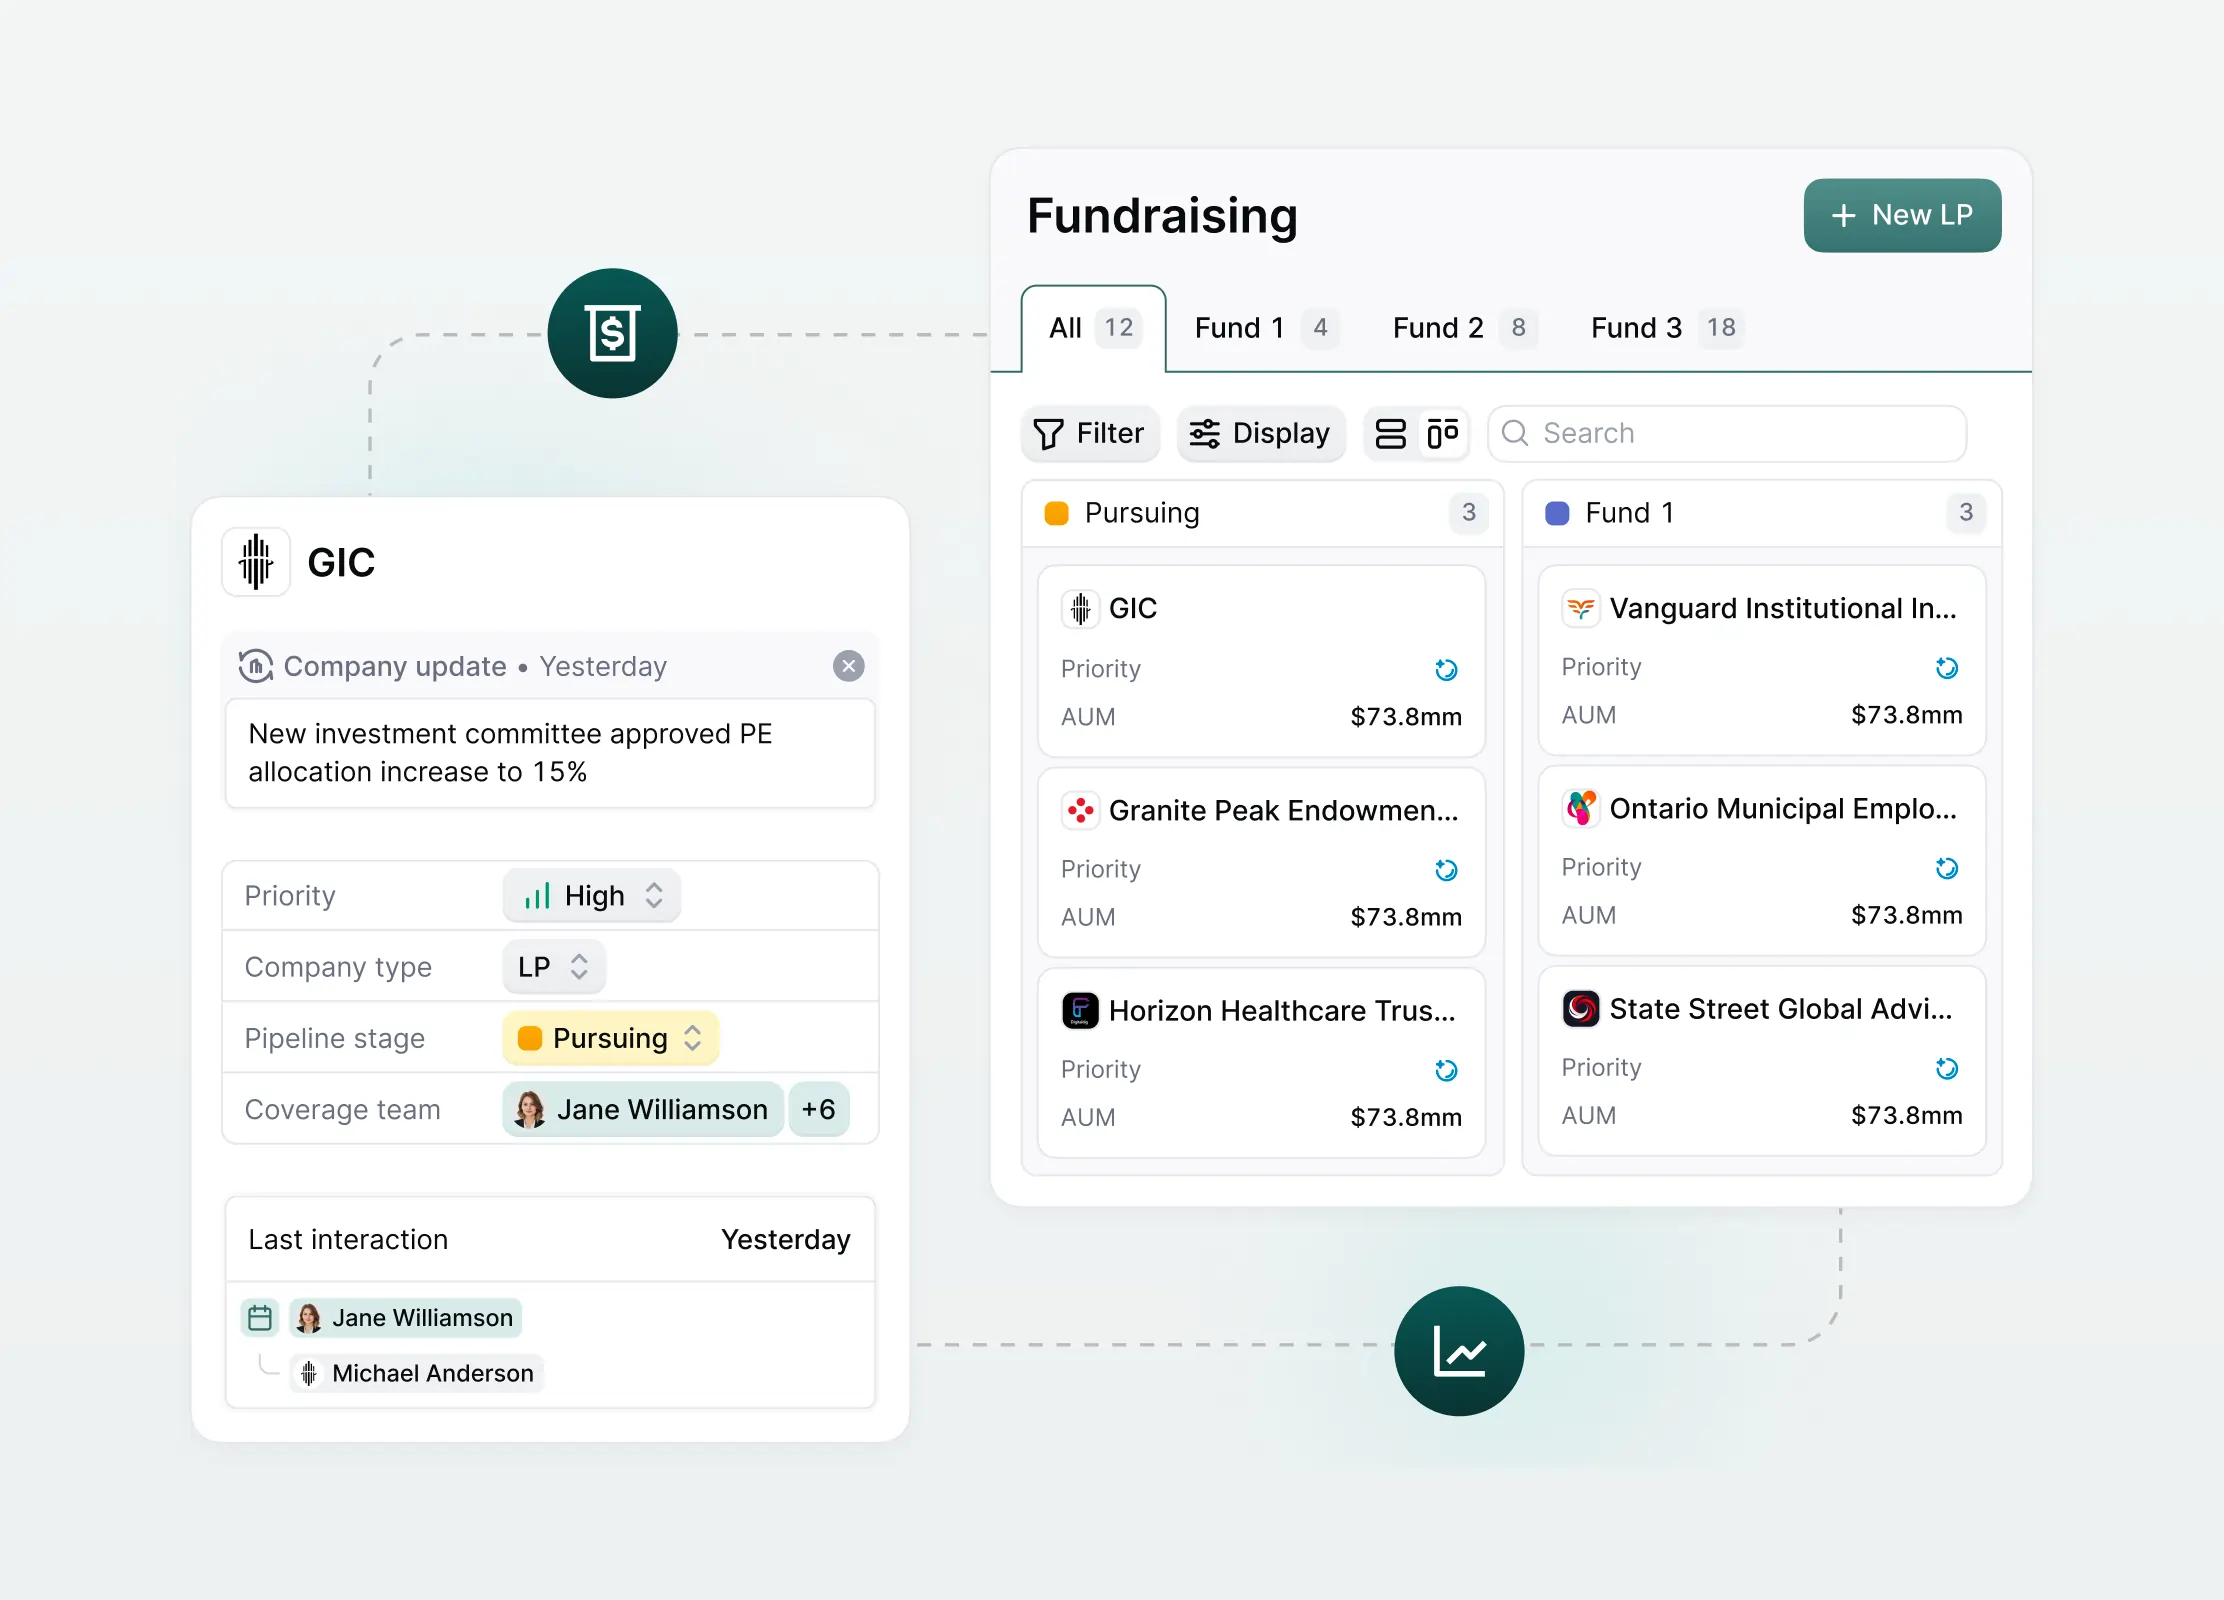Click the GIC logo in detail card header
The height and width of the screenshot is (1600, 2224).
[x=256, y=562]
